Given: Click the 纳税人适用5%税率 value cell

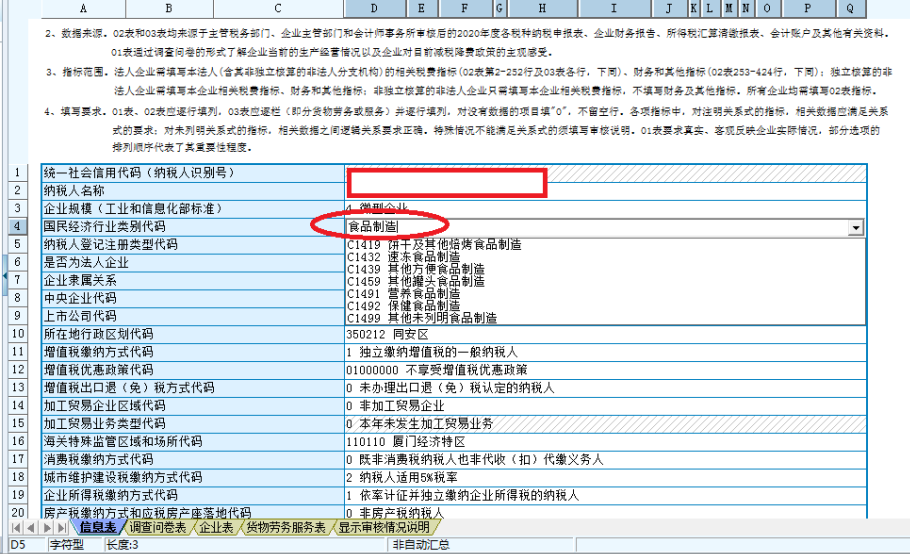Looking at the screenshot, I should coord(606,478).
